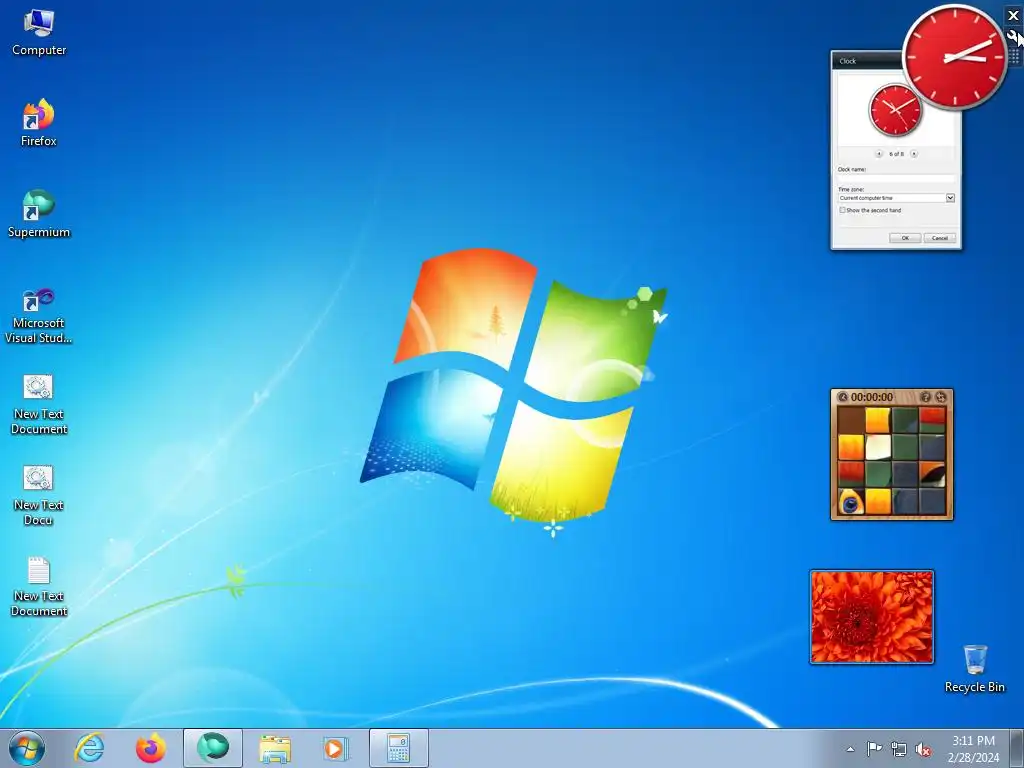The width and height of the screenshot is (1024, 768).
Task: Select the Supermium desktop shortcut
Action: 39,214
